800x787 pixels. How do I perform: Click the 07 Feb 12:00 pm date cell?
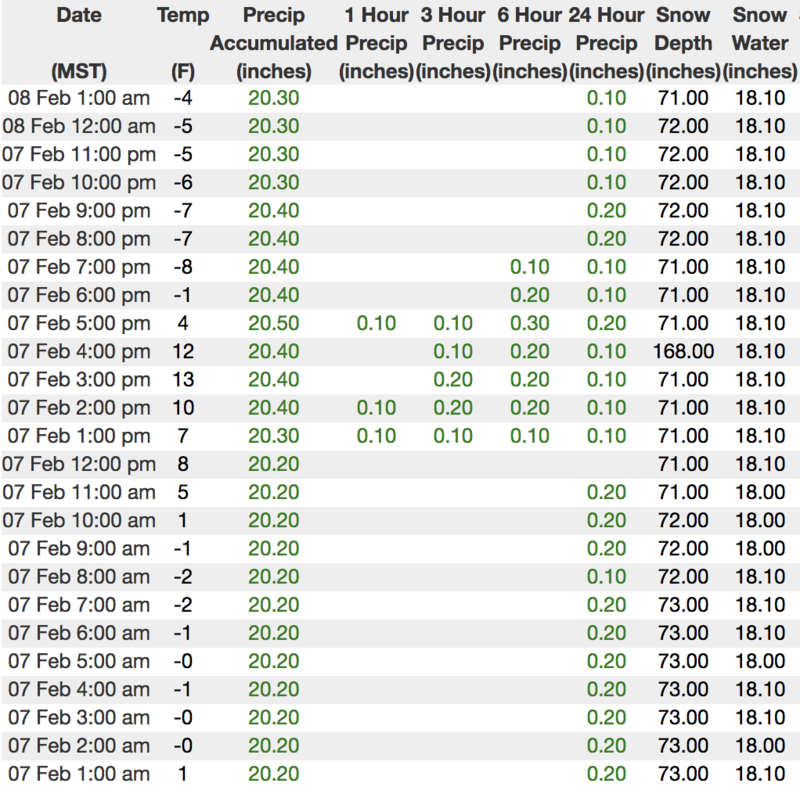[x=79, y=464]
